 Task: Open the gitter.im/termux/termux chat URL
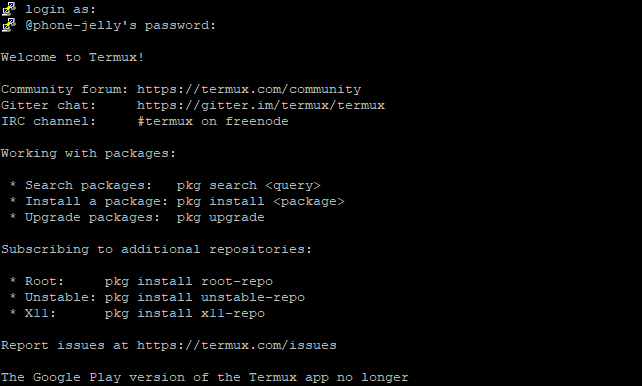261,105
